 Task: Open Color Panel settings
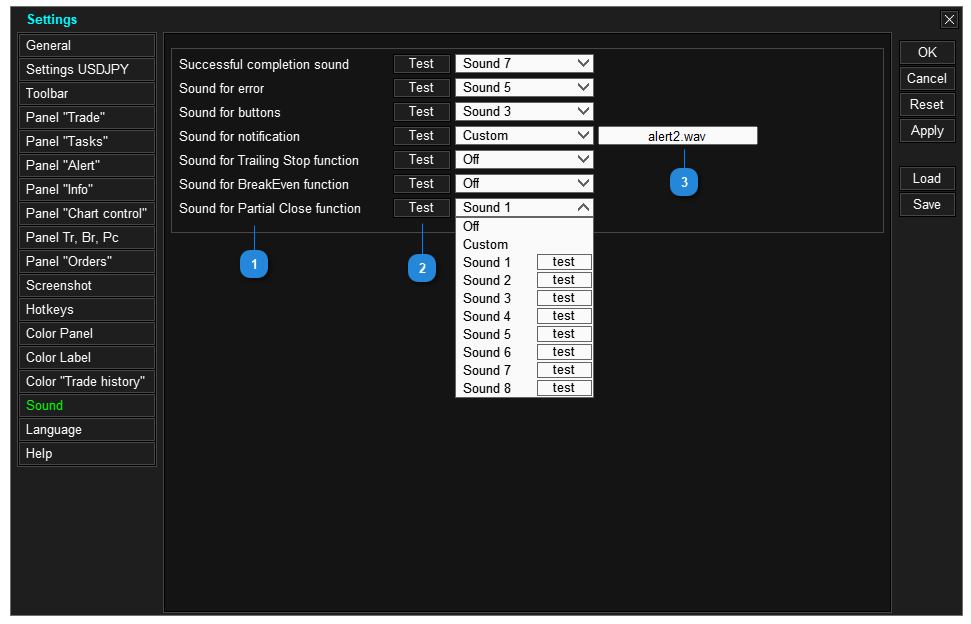click(87, 334)
